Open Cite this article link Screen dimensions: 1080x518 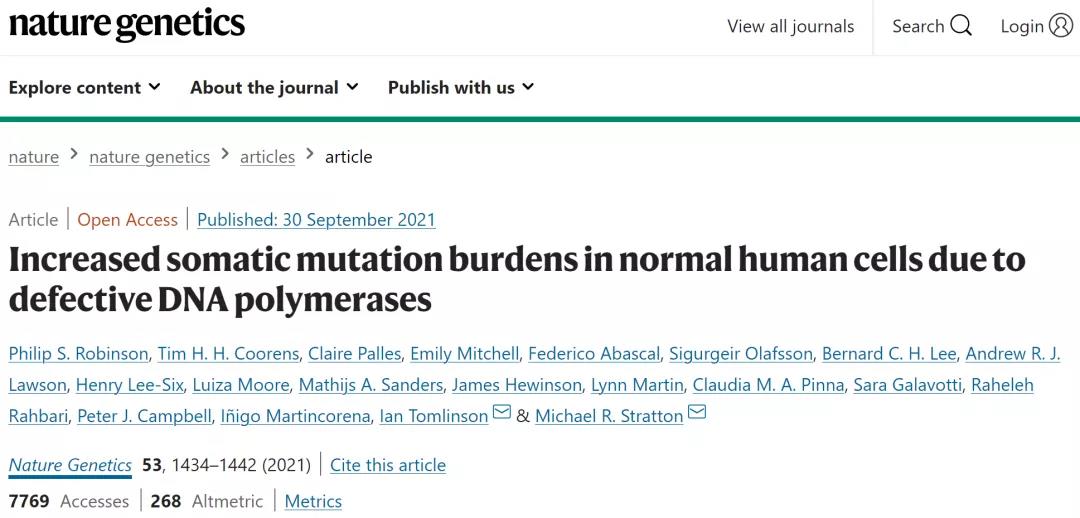pos(388,465)
